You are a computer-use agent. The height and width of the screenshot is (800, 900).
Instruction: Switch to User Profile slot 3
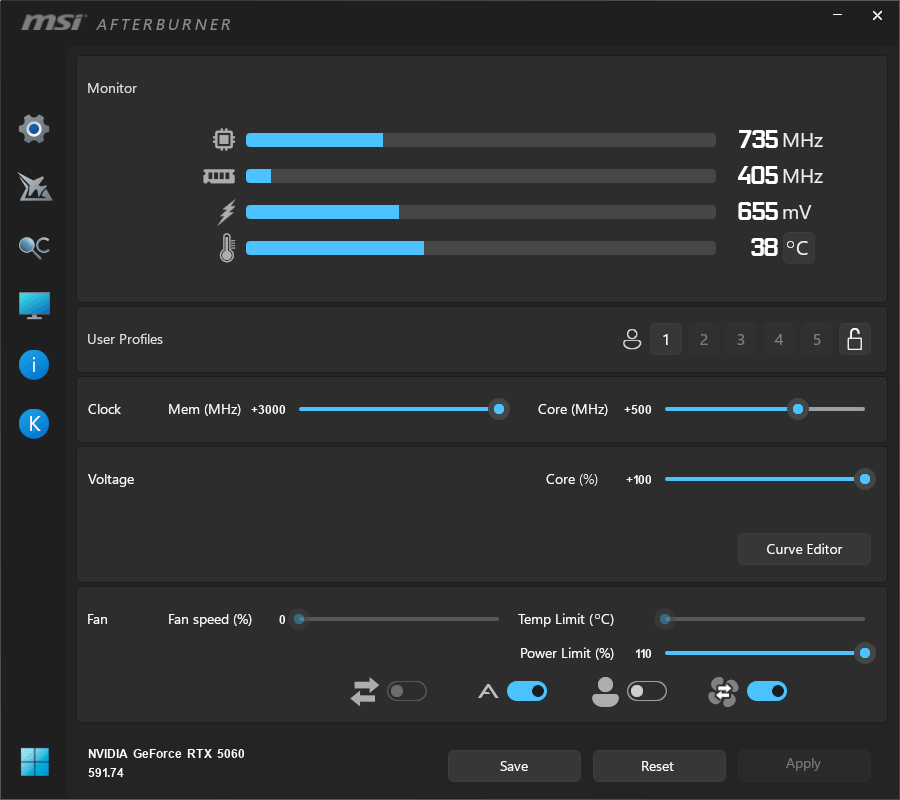click(740, 339)
